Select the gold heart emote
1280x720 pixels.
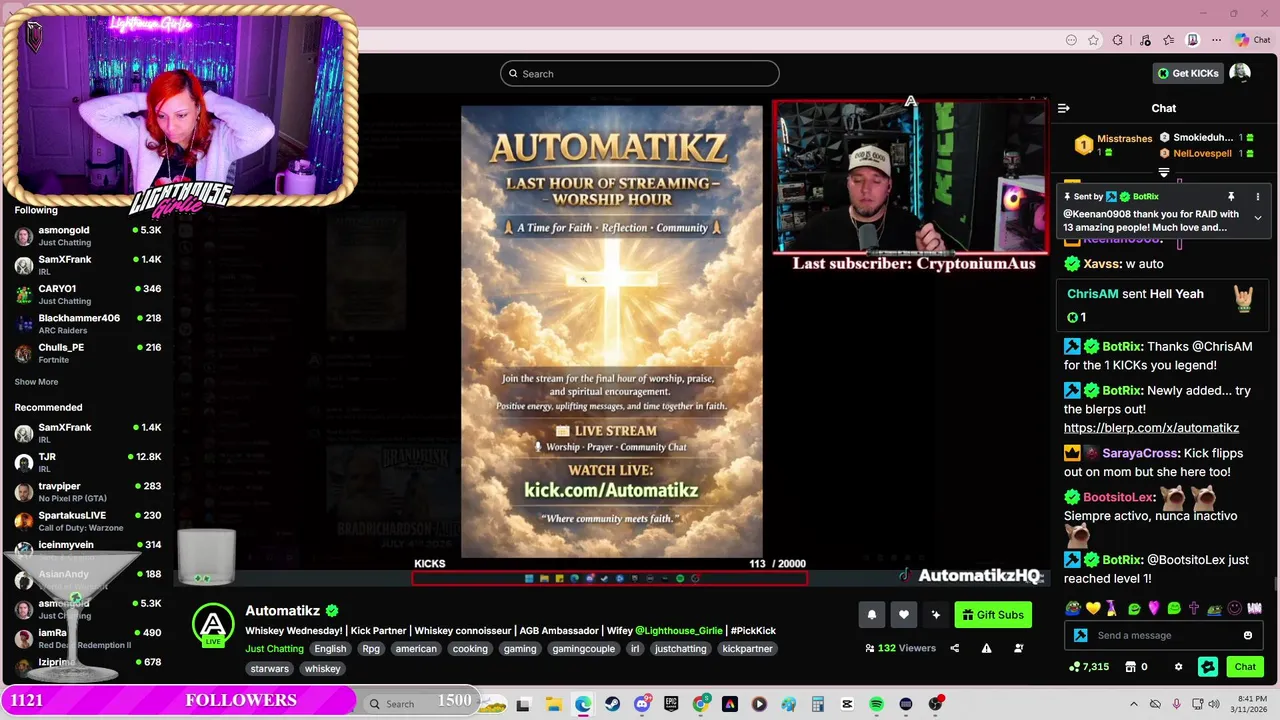(x=1093, y=608)
